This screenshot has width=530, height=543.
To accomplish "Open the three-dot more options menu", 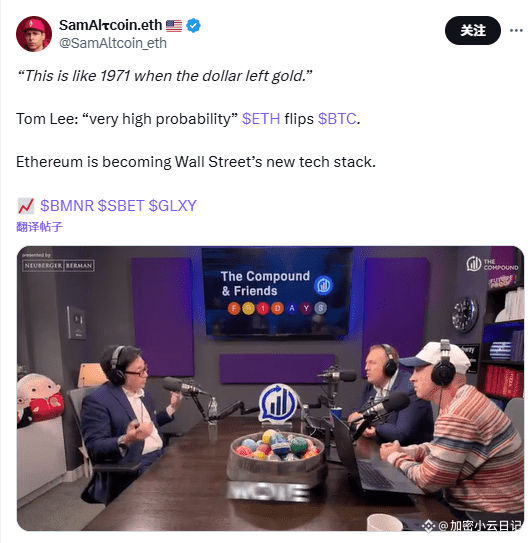I will [x=516, y=30].
